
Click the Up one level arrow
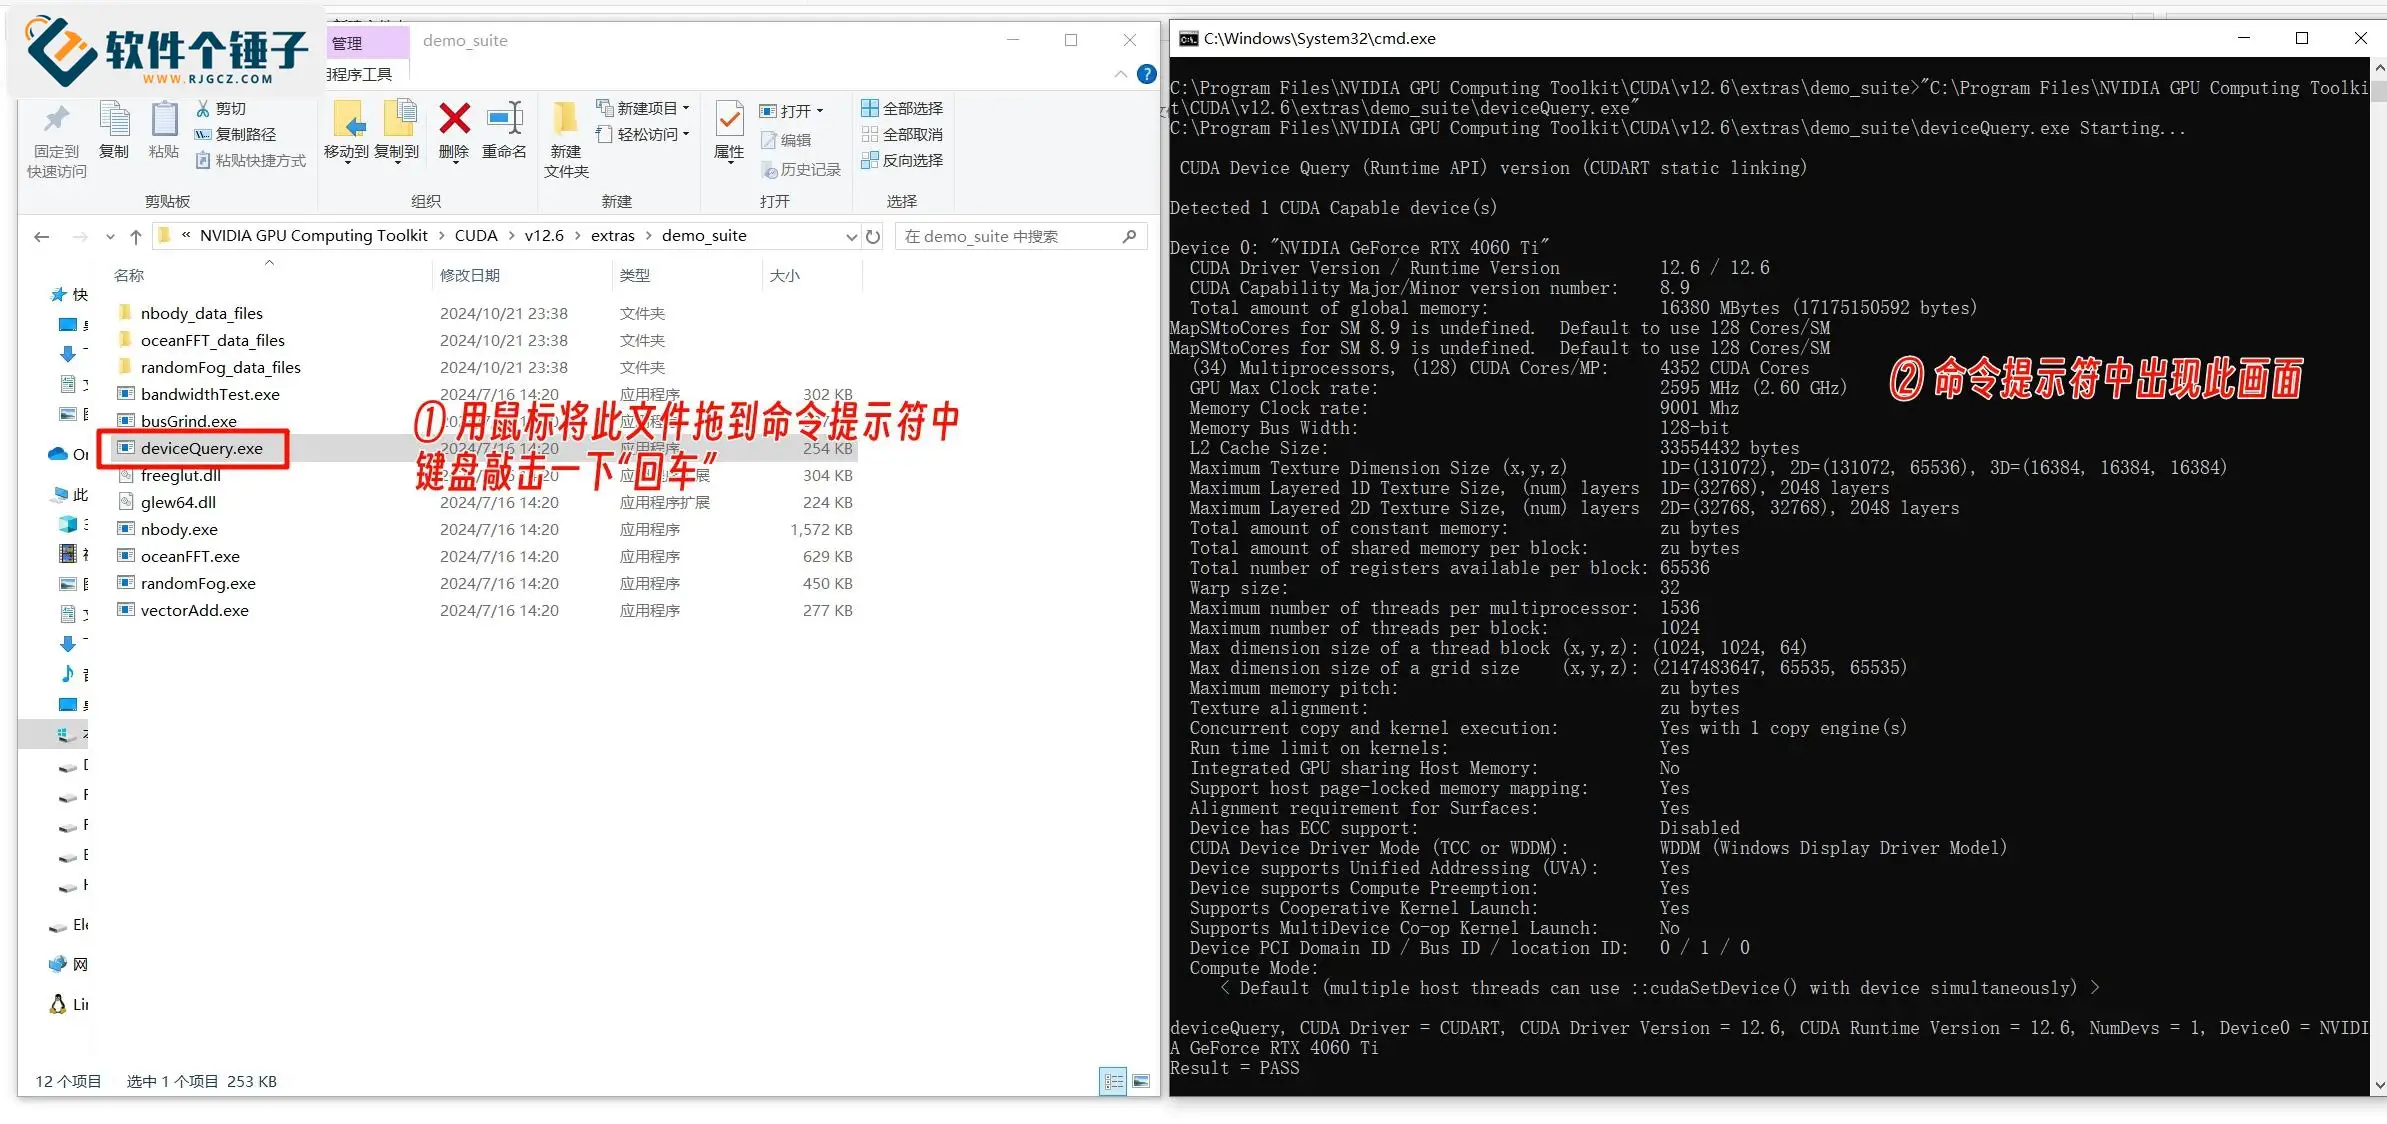click(x=136, y=237)
